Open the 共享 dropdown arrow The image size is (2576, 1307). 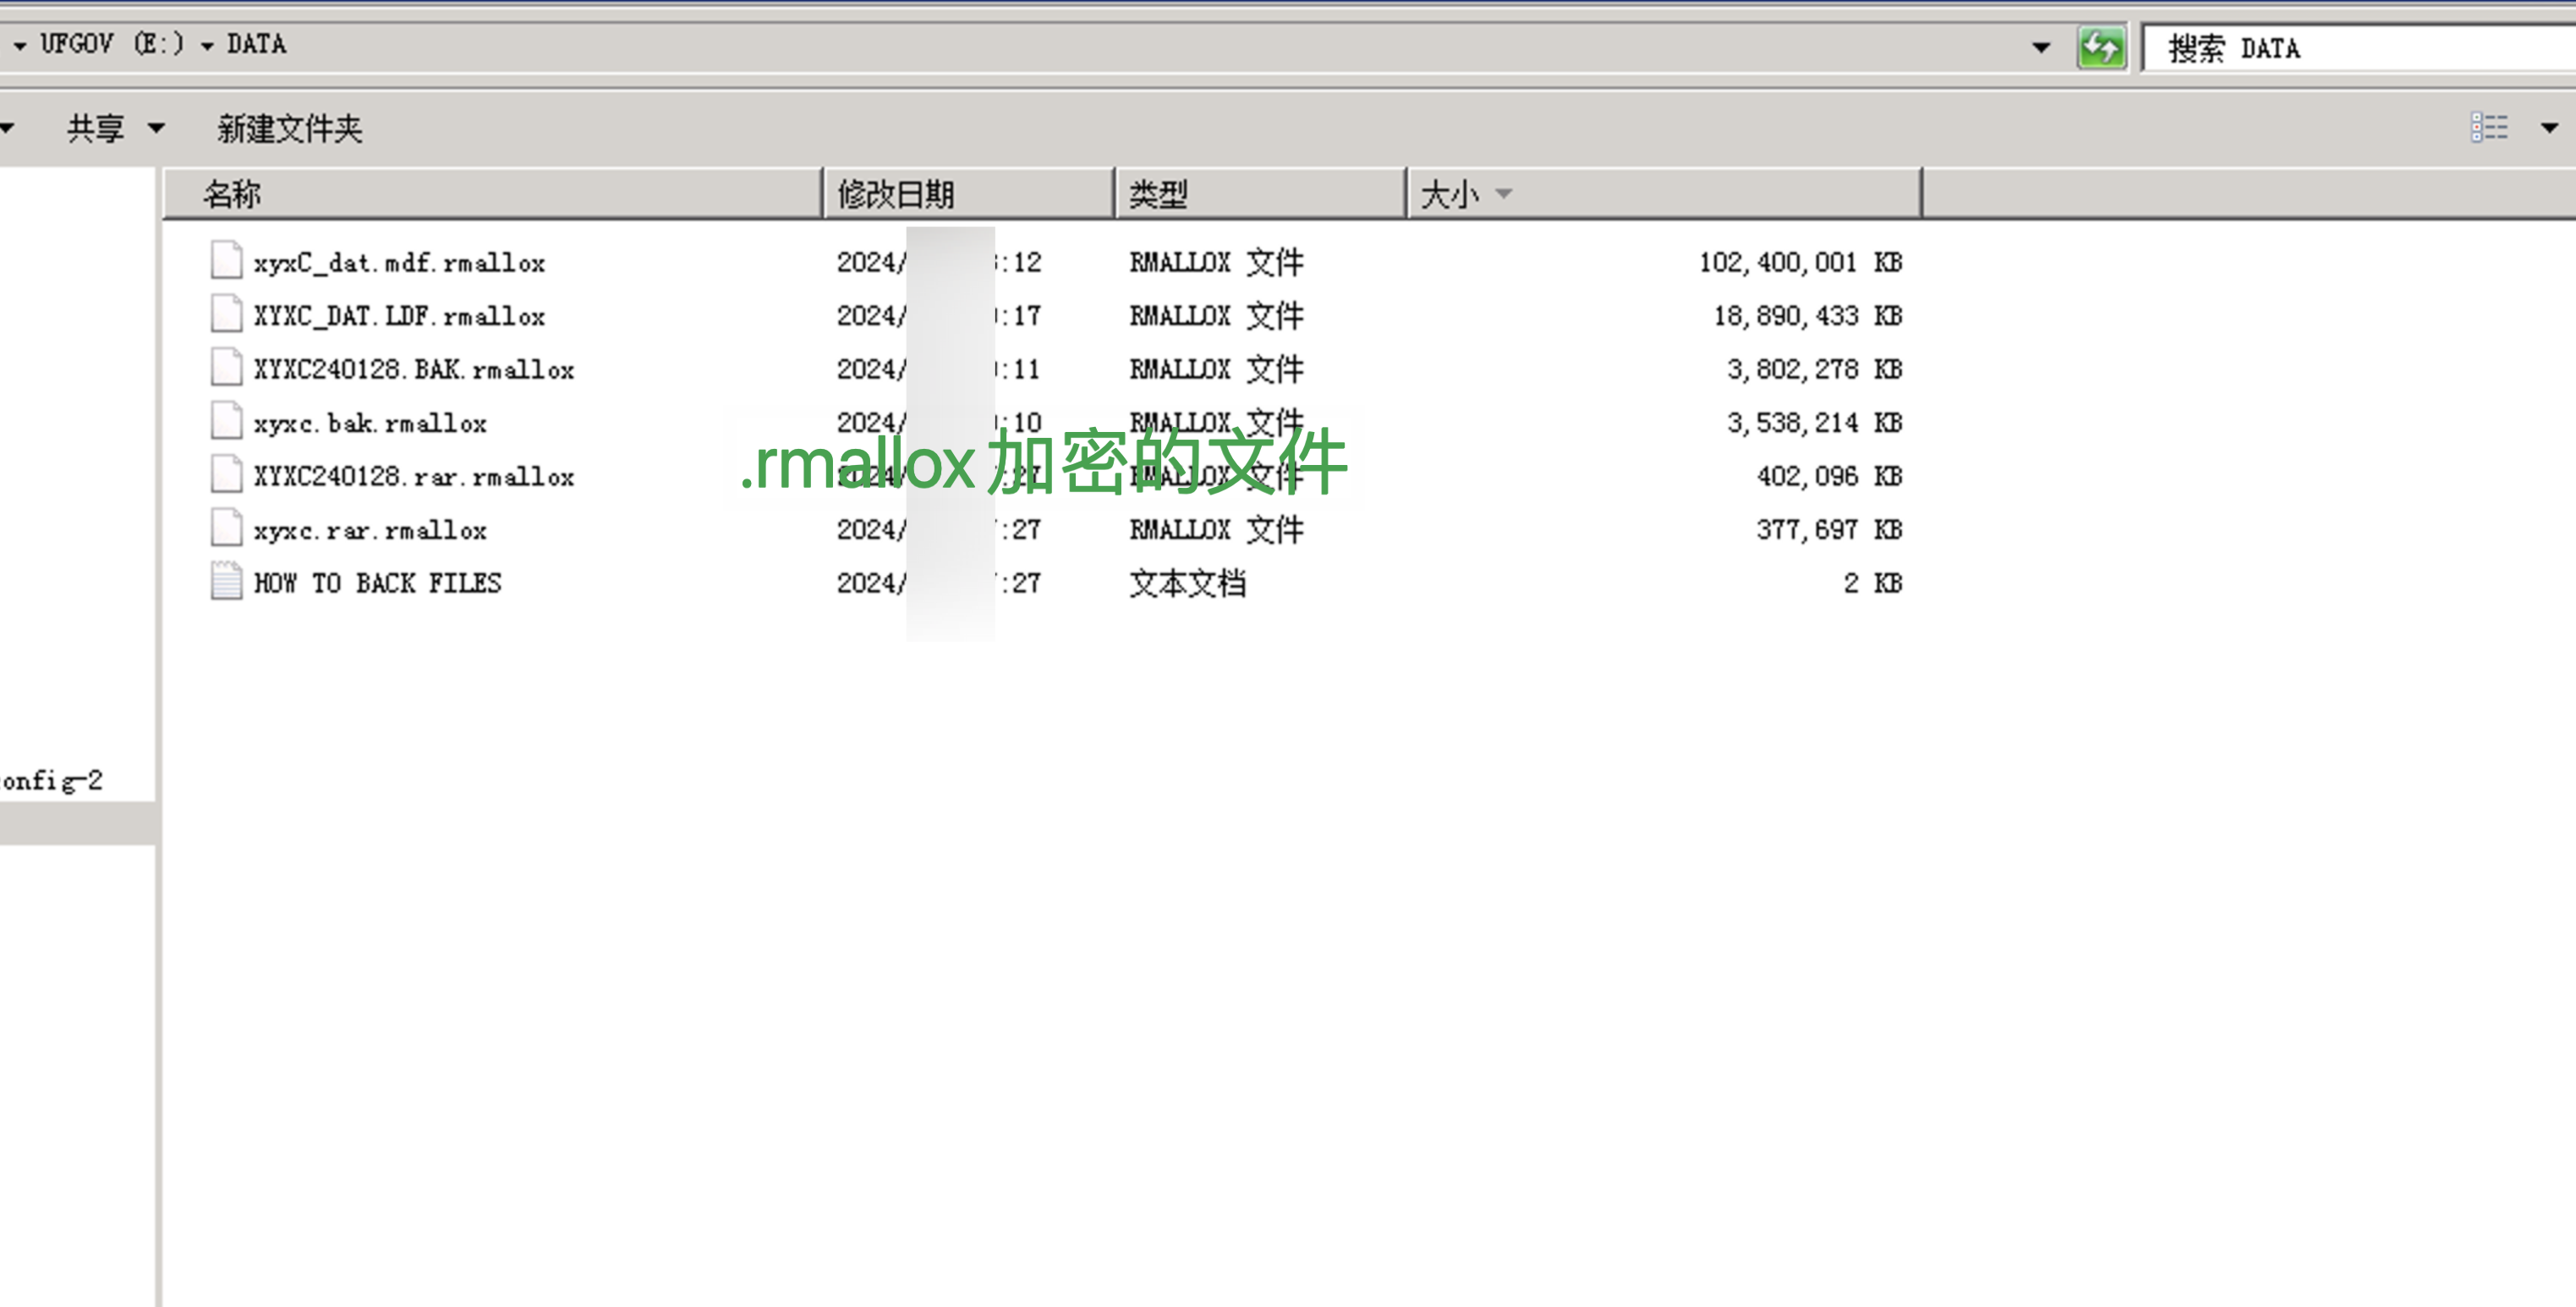click(x=156, y=128)
